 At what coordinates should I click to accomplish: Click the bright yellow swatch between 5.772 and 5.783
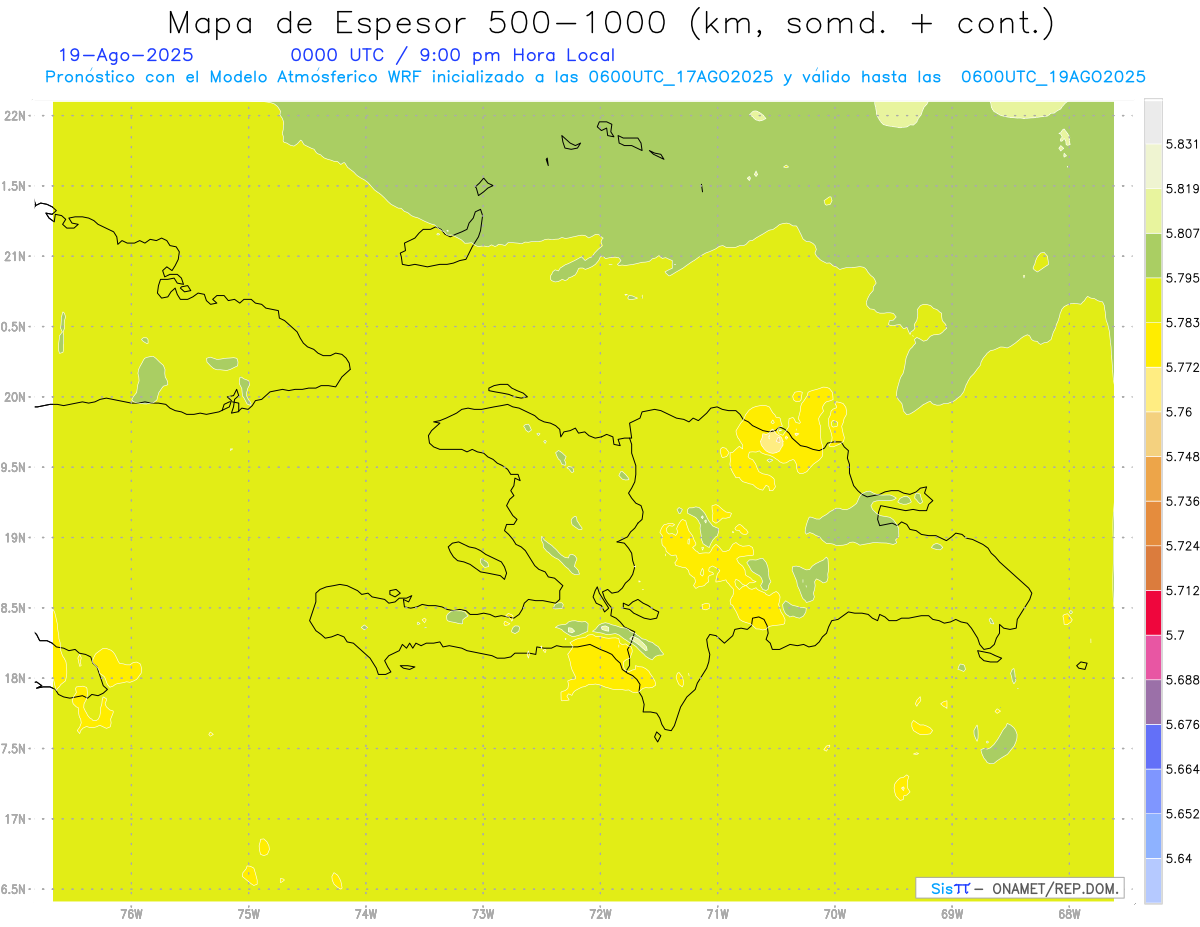(x=1153, y=344)
